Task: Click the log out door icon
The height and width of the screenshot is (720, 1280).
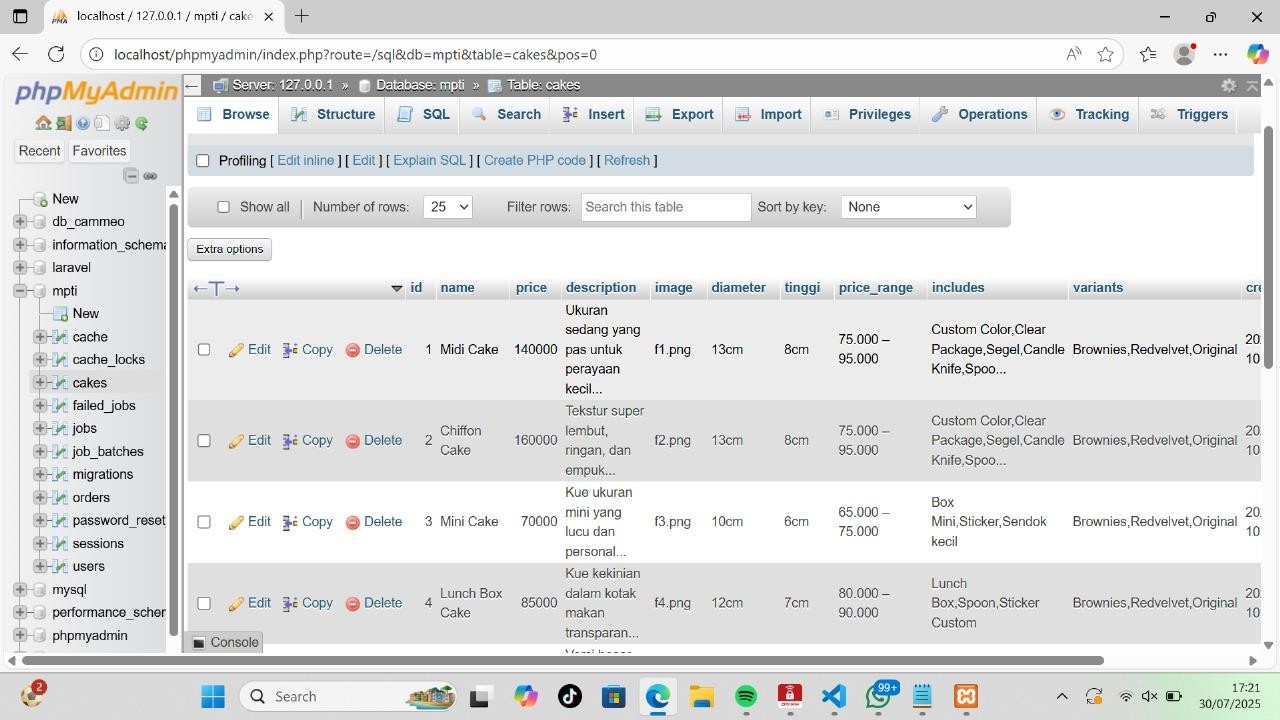Action: 63,123
